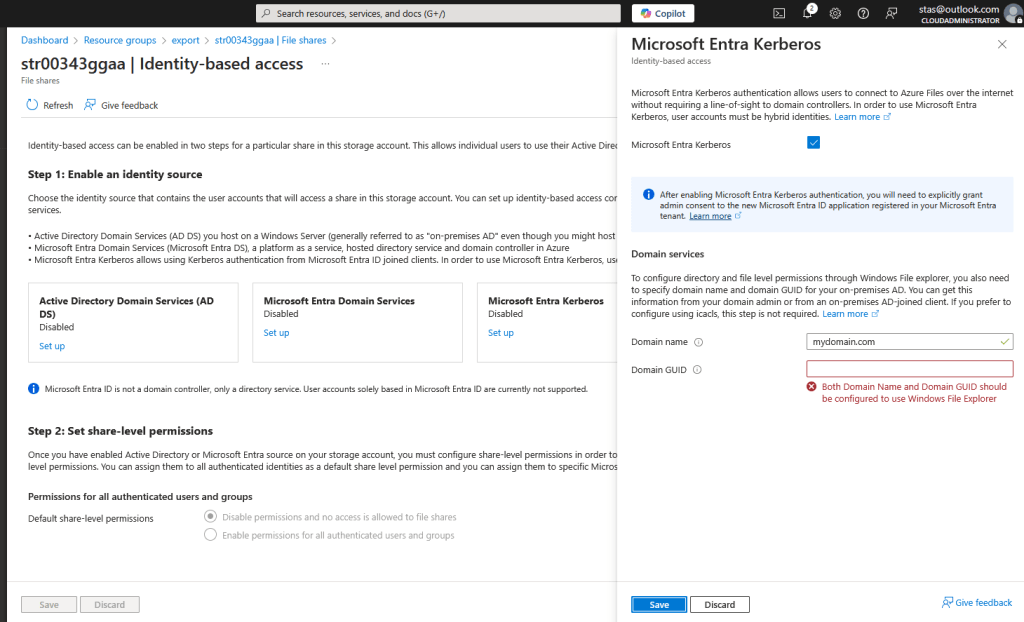Close the Microsoft Entra Kerberos panel
The width and height of the screenshot is (1024, 622).
1002,44
